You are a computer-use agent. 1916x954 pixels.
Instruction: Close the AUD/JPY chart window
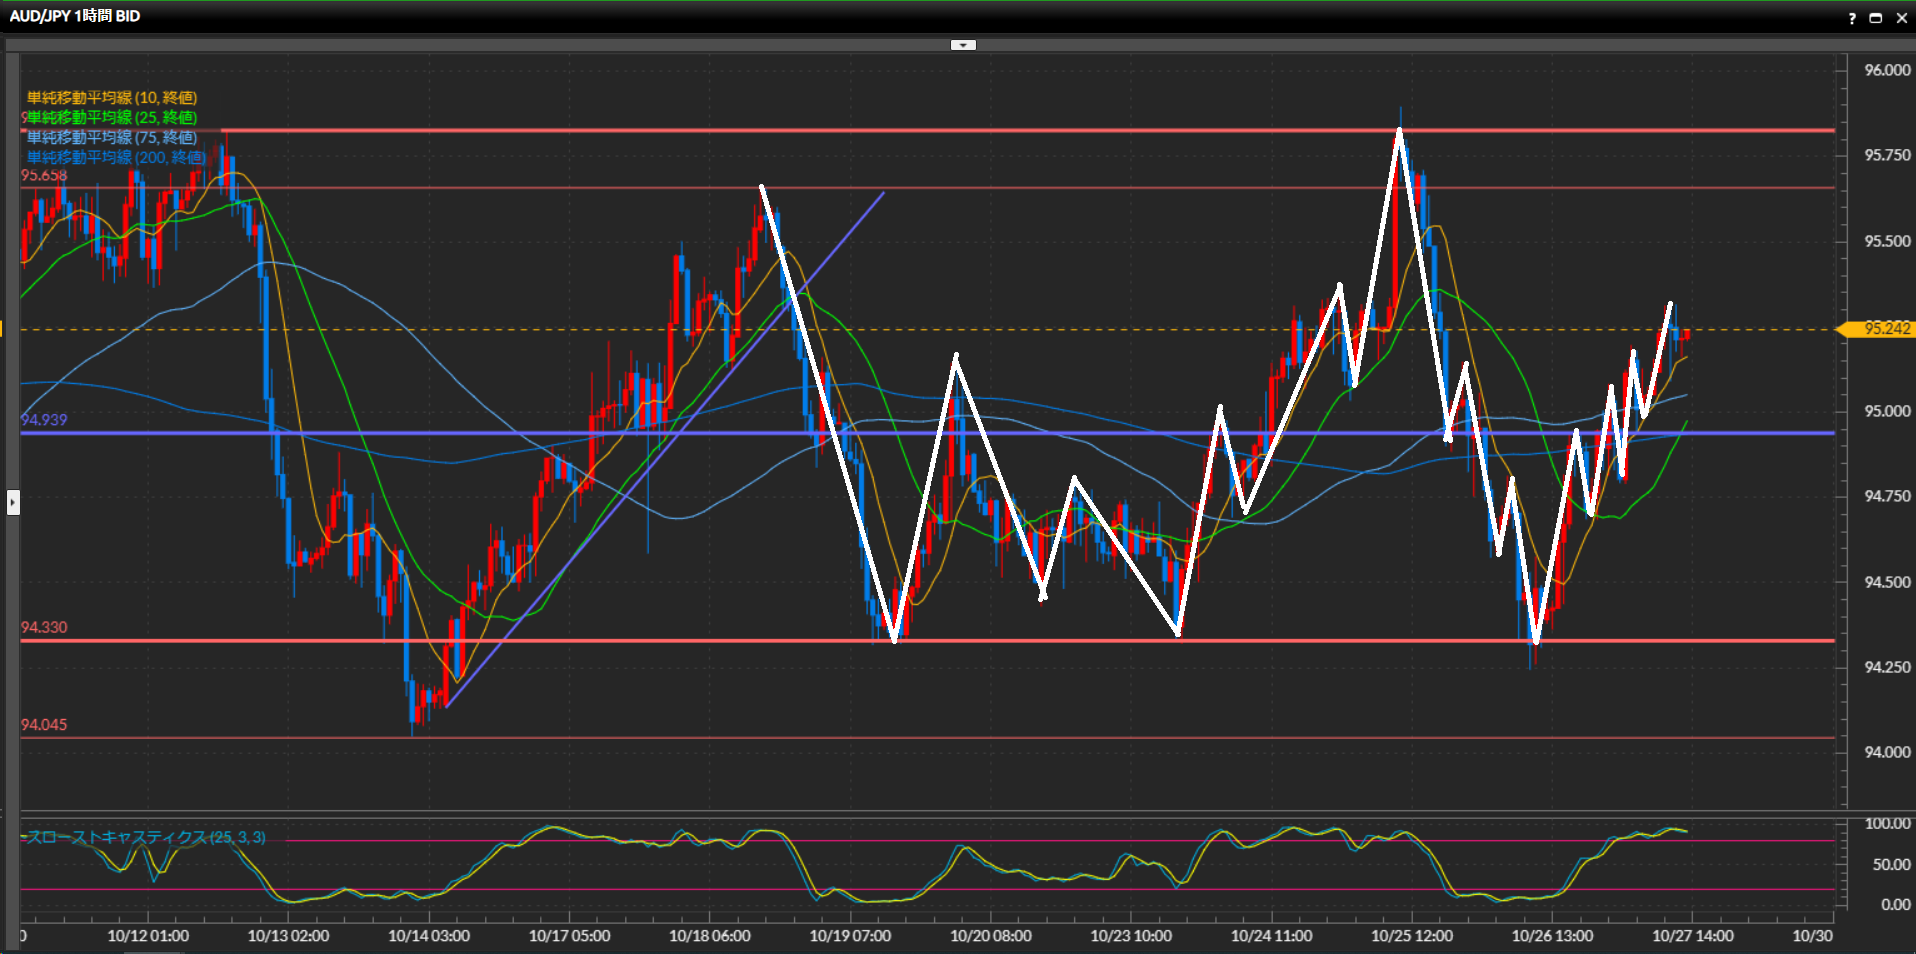coord(1901,18)
